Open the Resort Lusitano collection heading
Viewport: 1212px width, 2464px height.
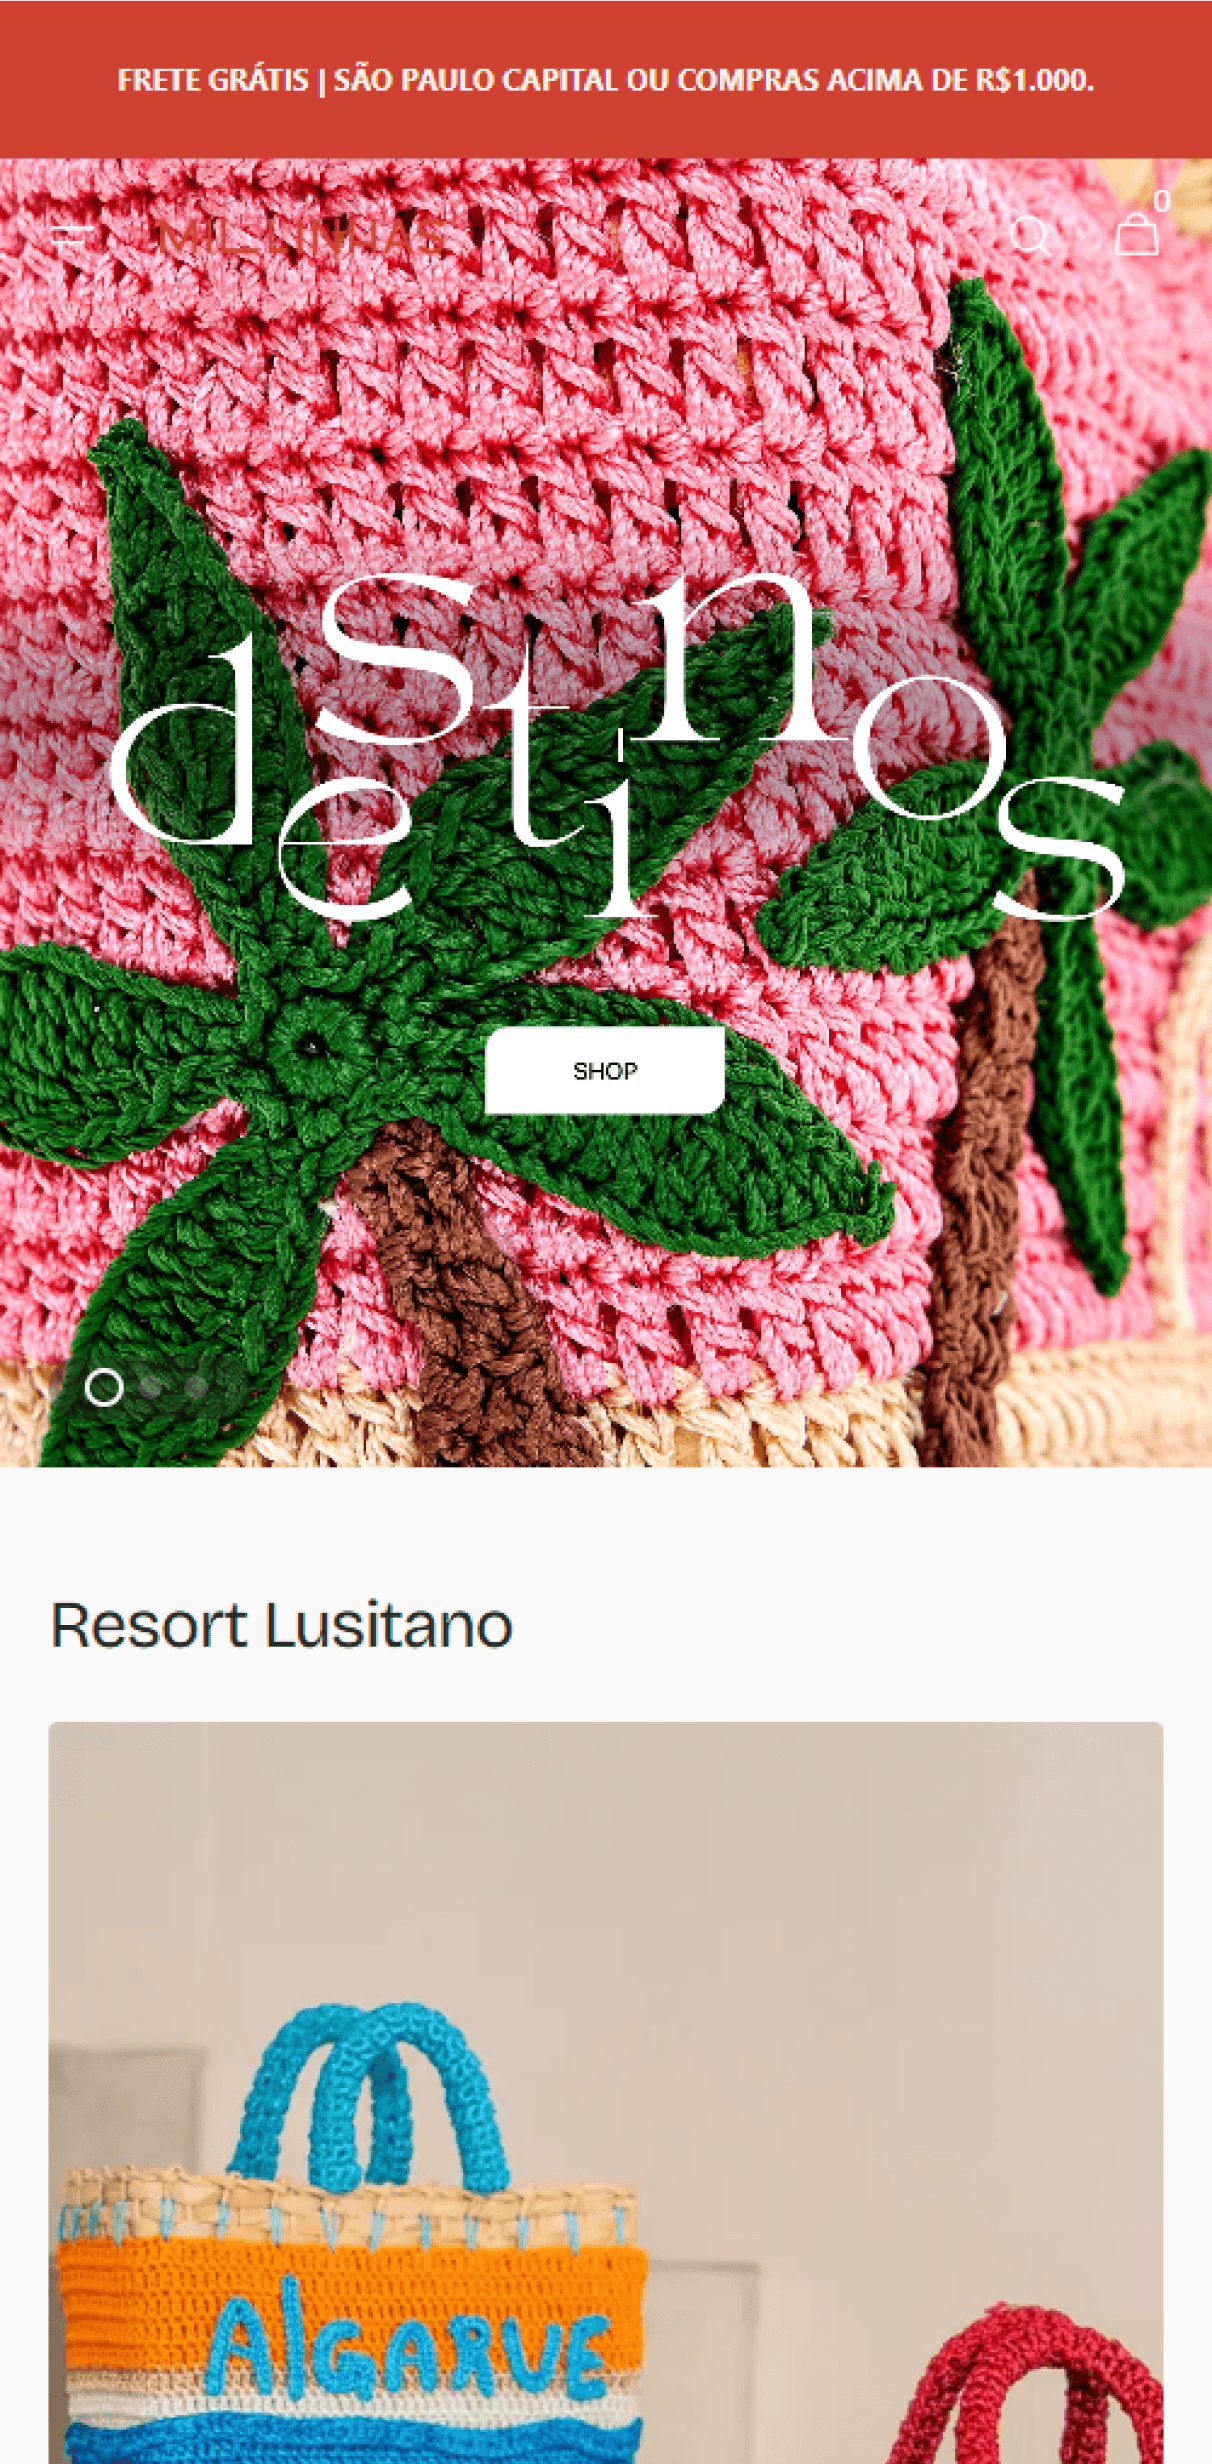(x=282, y=1625)
